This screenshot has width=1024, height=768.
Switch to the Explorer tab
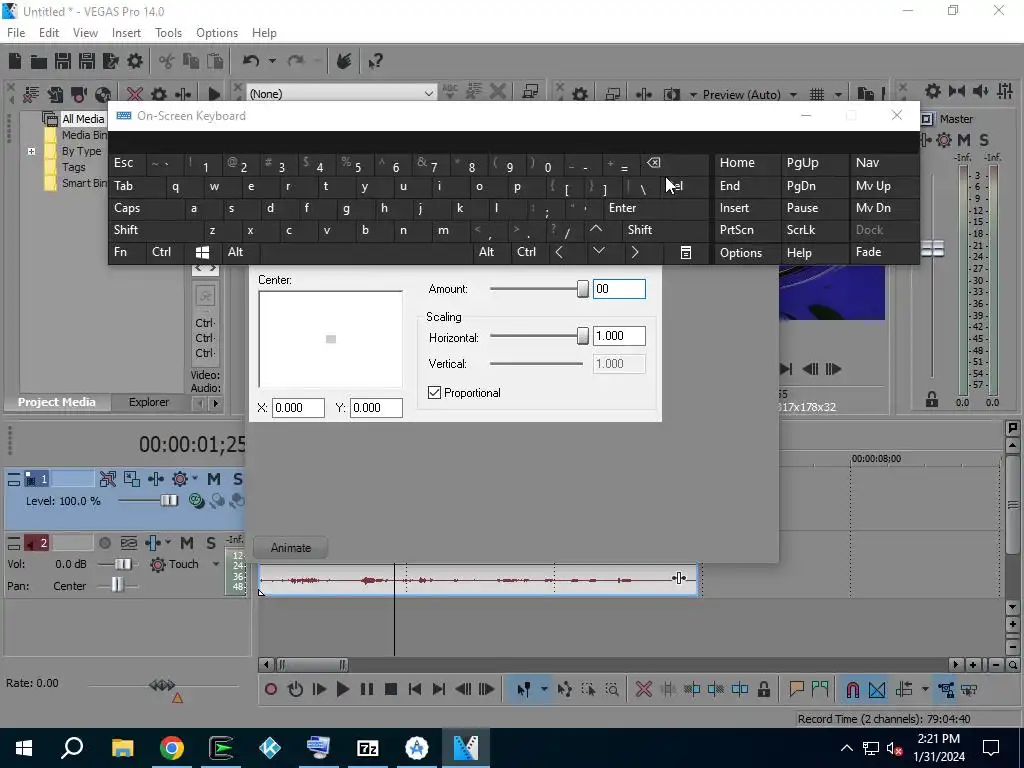(148, 402)
